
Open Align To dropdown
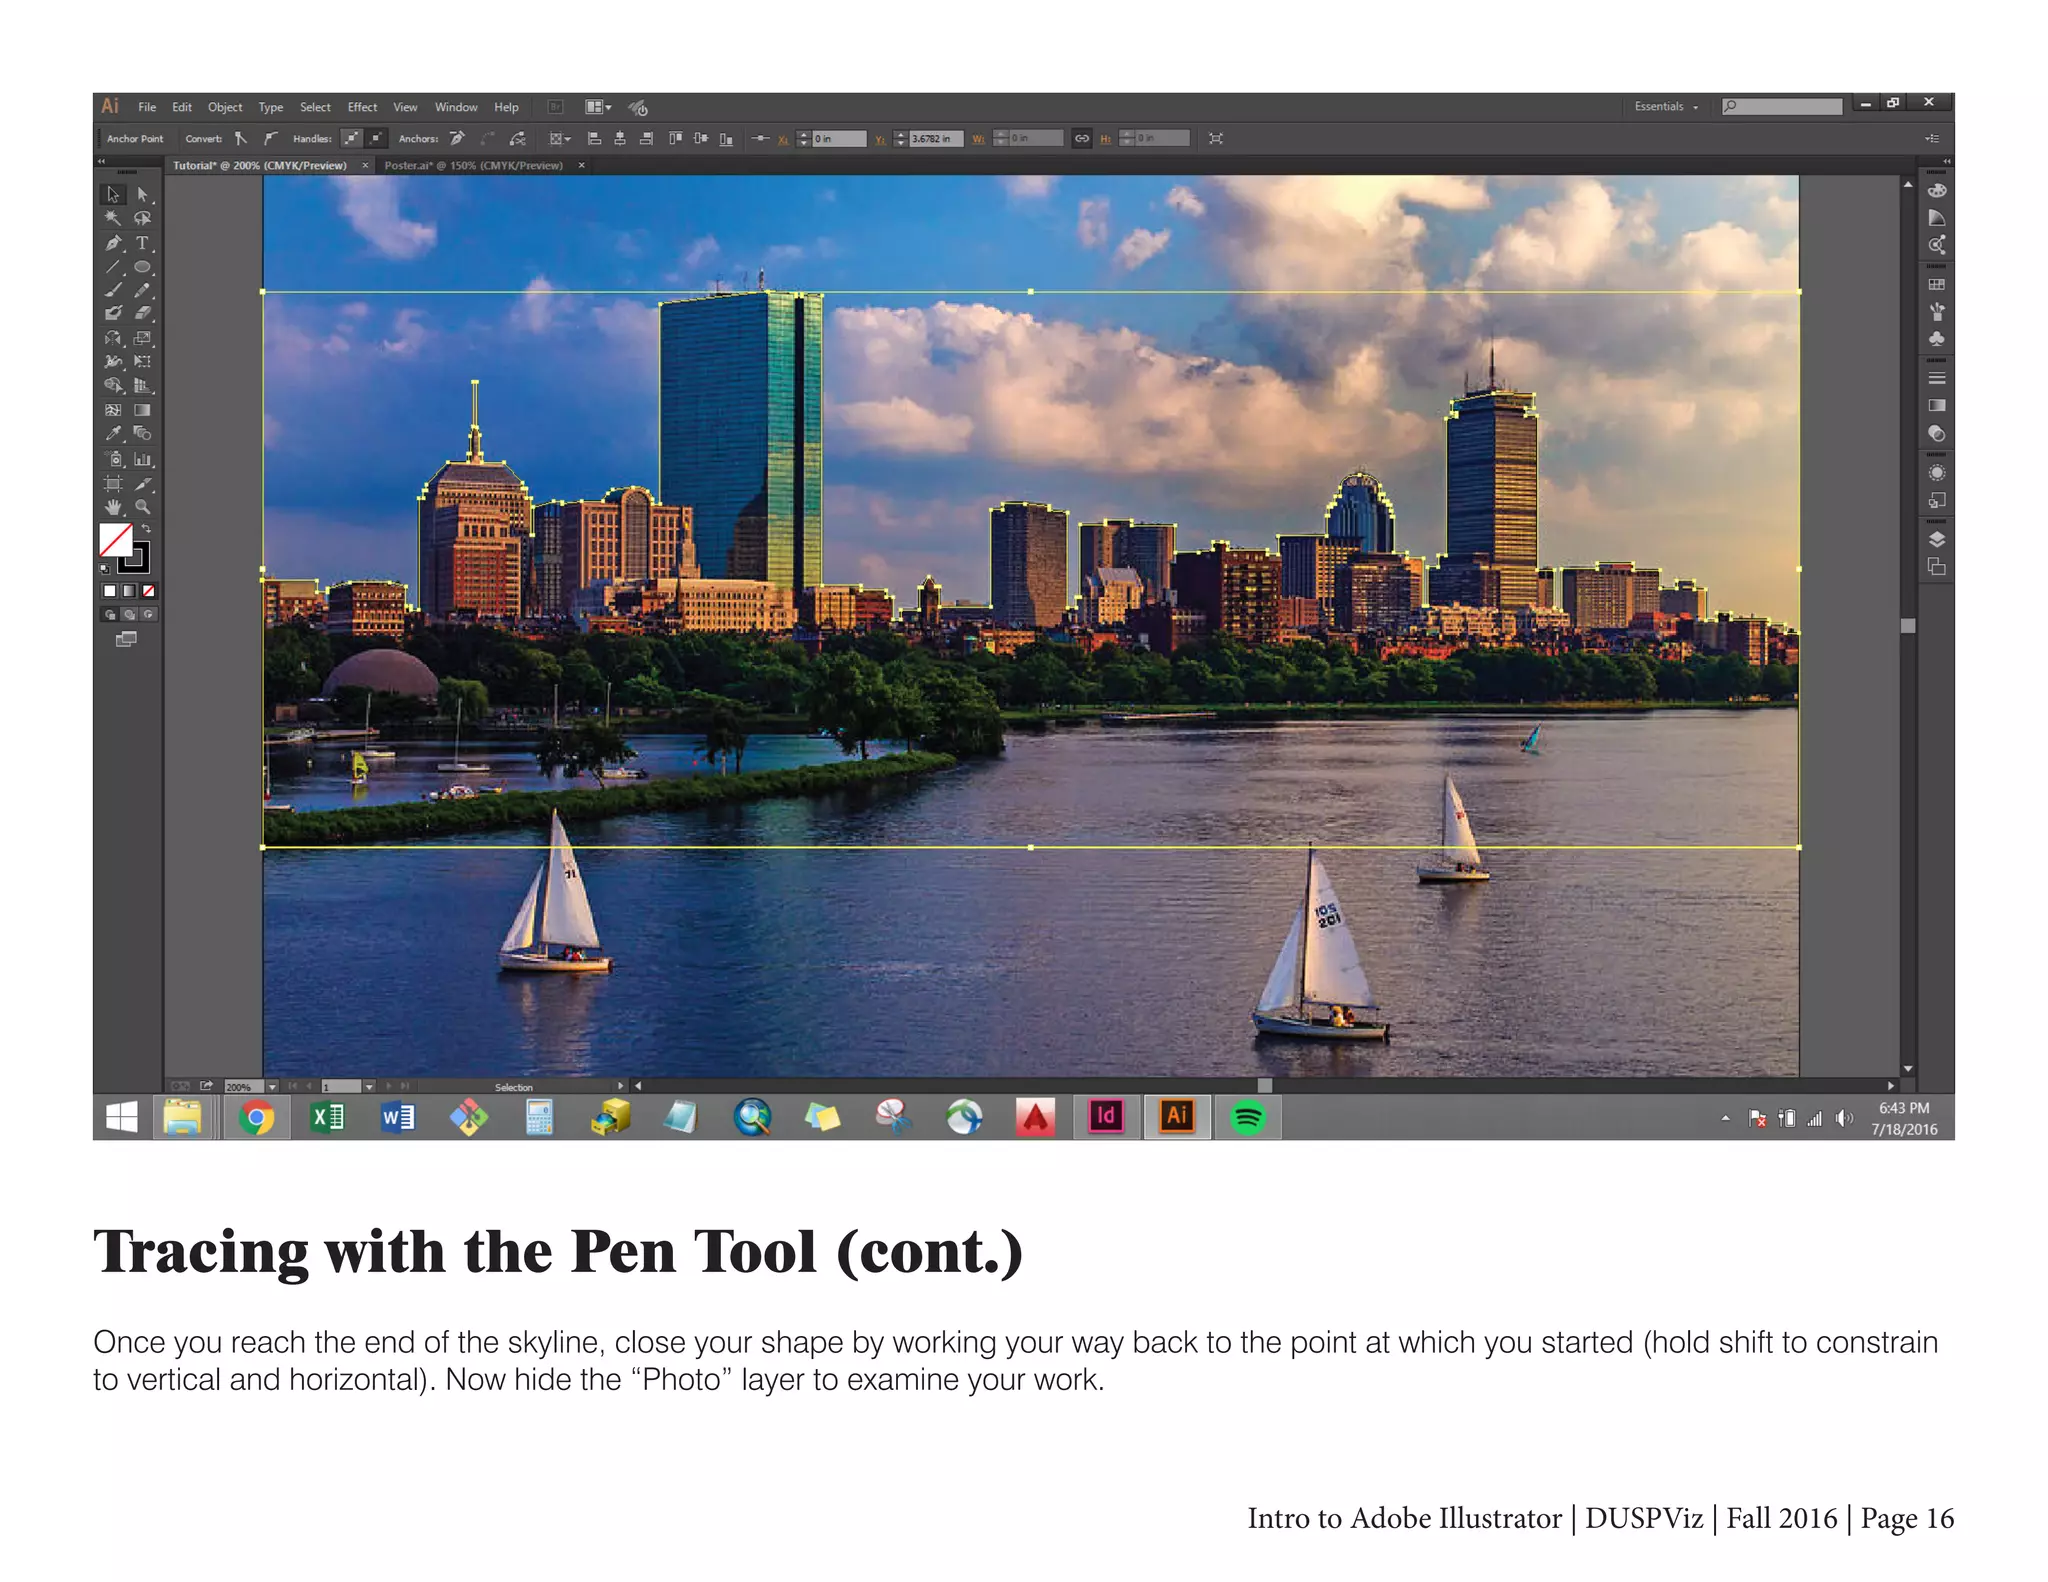(560, 138)
